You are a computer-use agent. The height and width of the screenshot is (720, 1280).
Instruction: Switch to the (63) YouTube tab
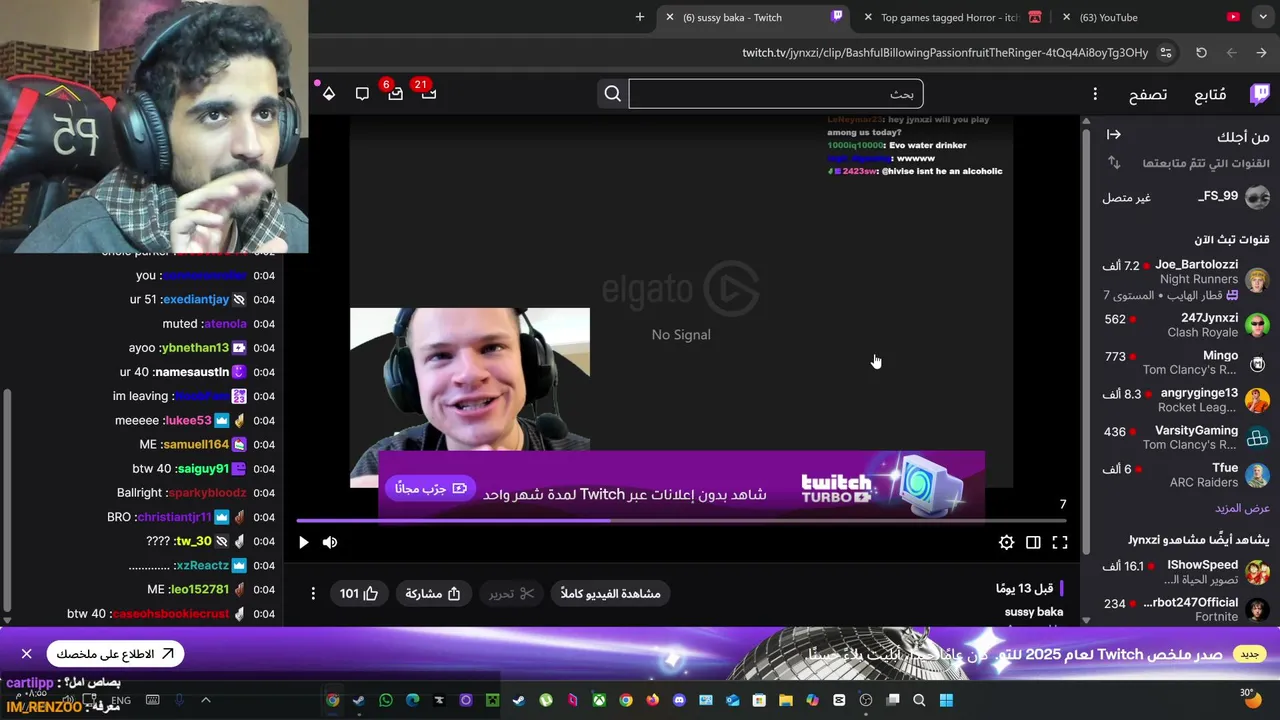pyautogui.click(x=1152, y=17)
